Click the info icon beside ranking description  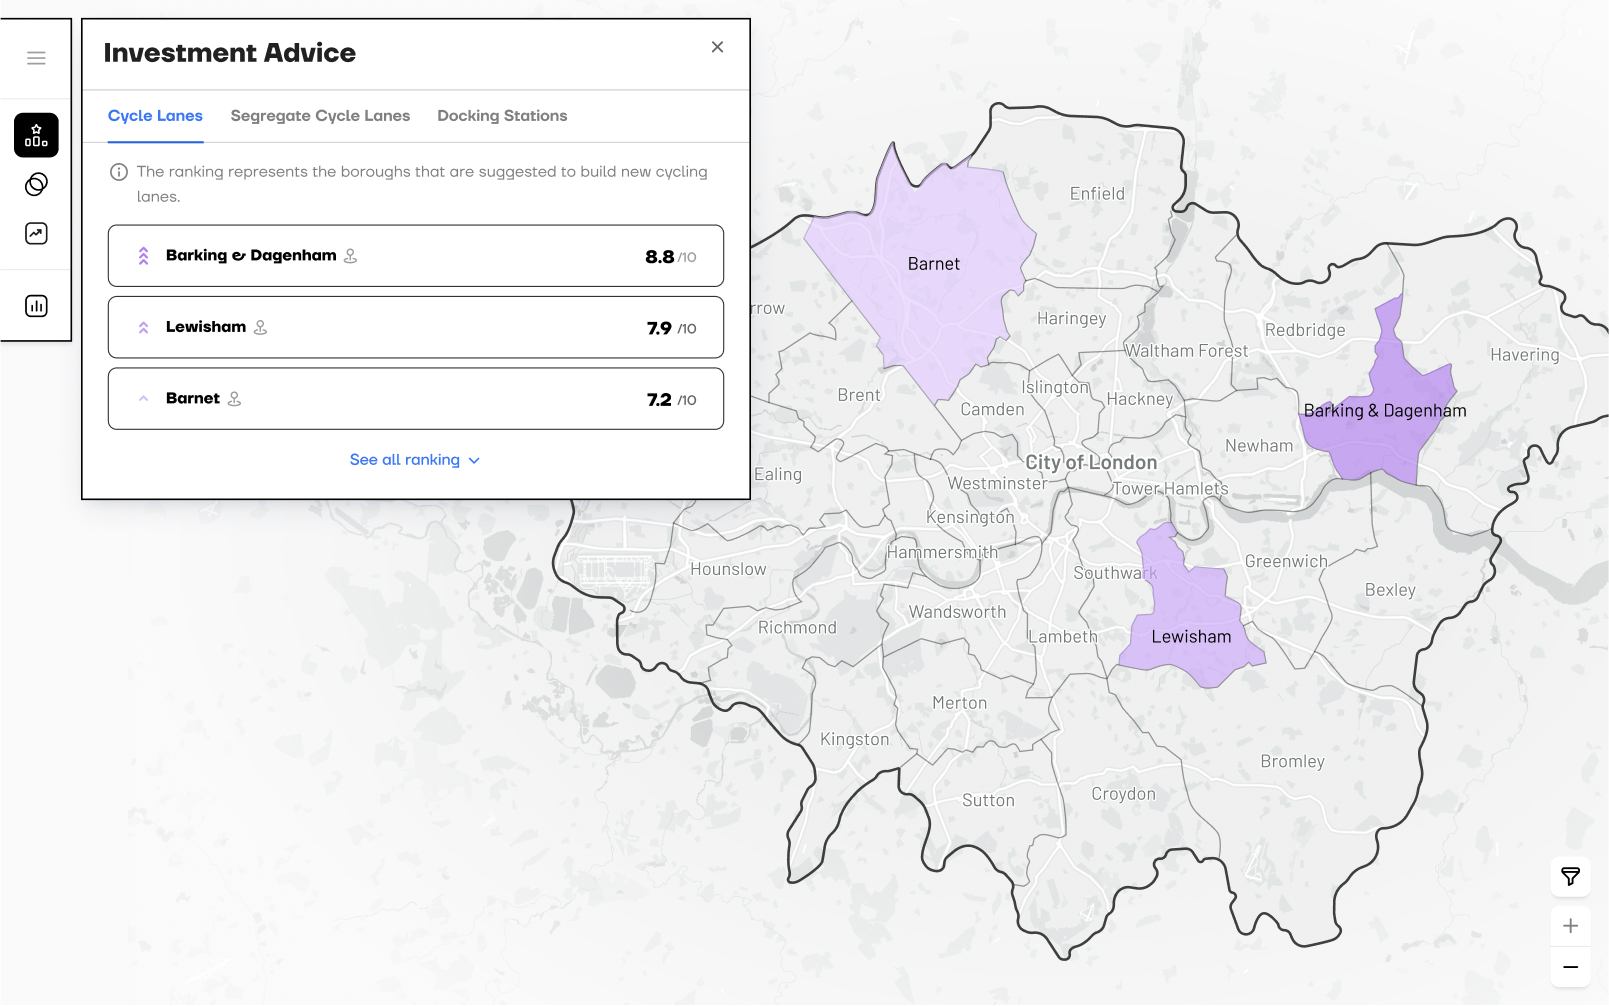[119, 172]
